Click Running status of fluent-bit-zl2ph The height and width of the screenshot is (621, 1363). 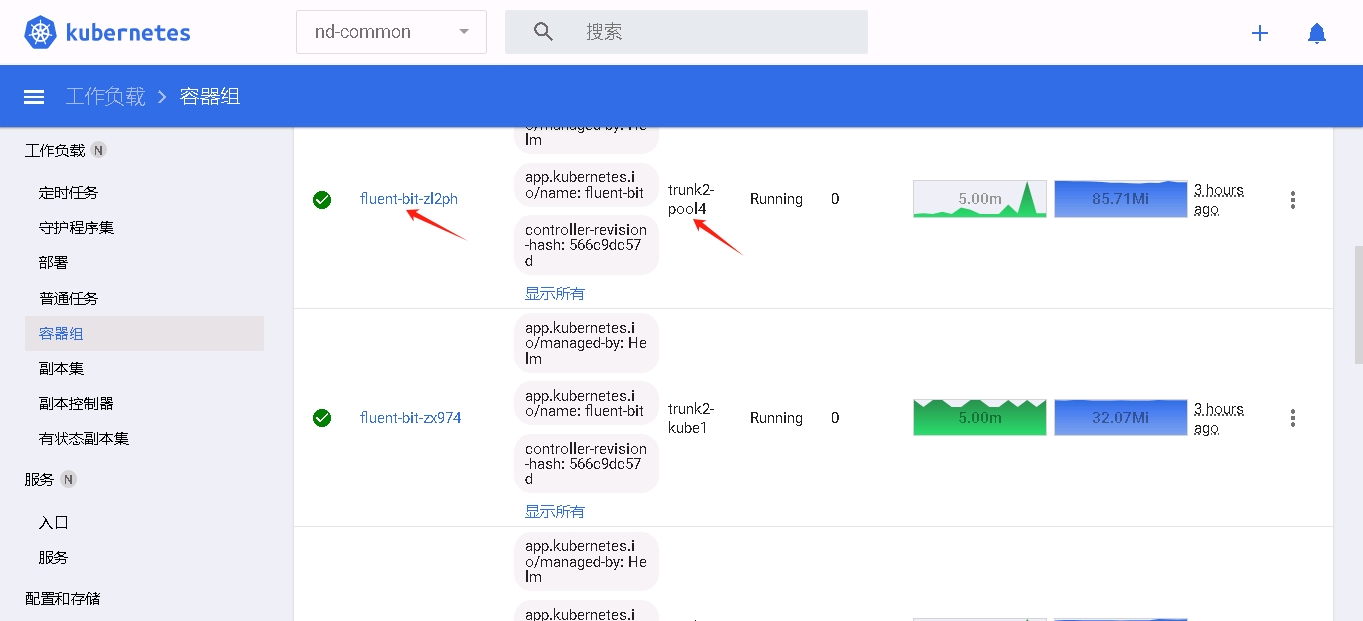[776, 199]
